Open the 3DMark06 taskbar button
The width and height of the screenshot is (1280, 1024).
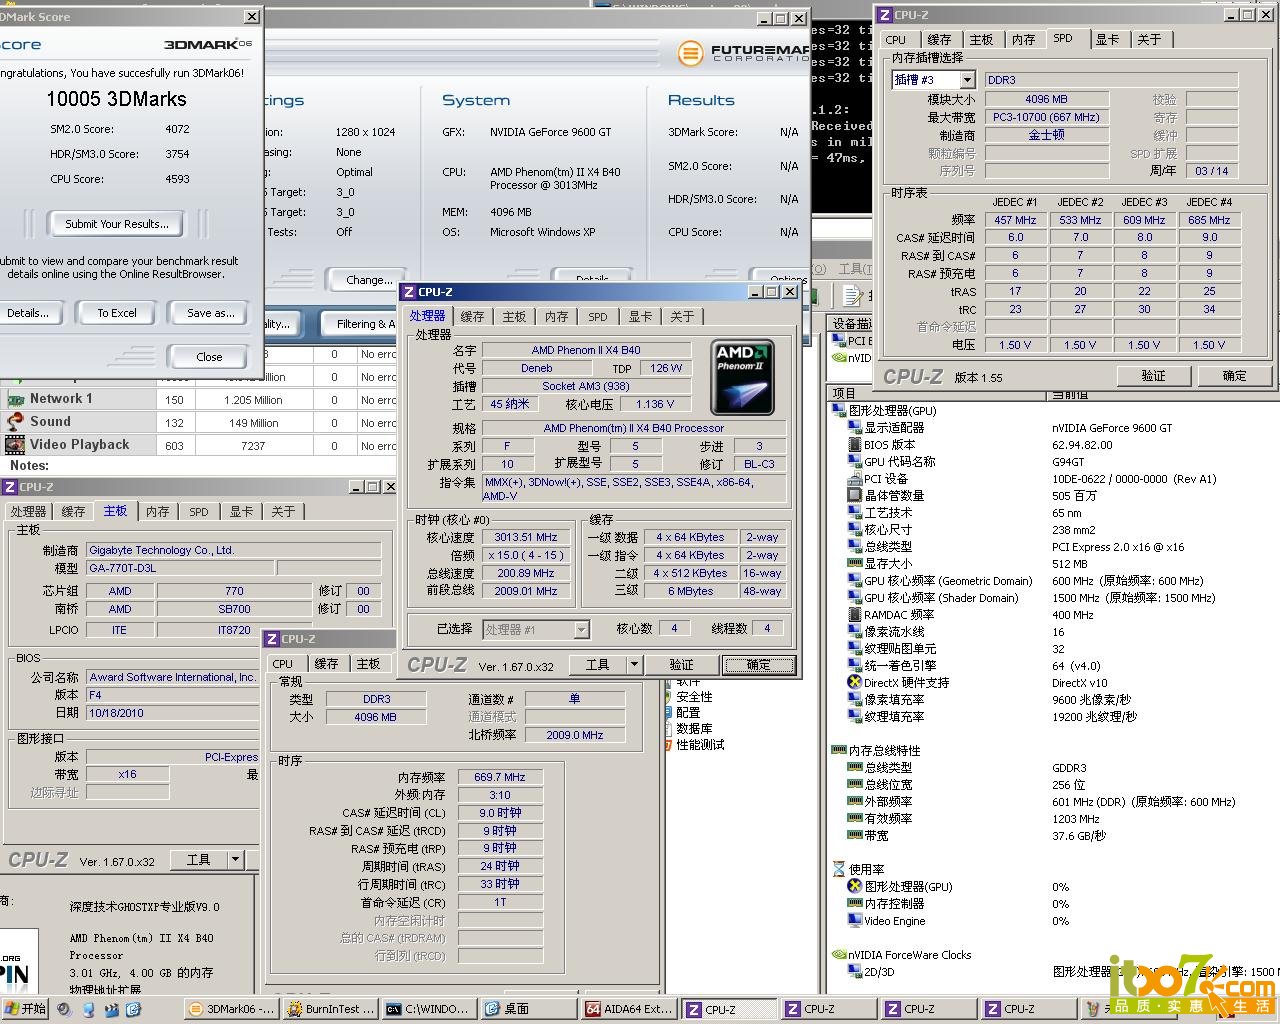231,1009
